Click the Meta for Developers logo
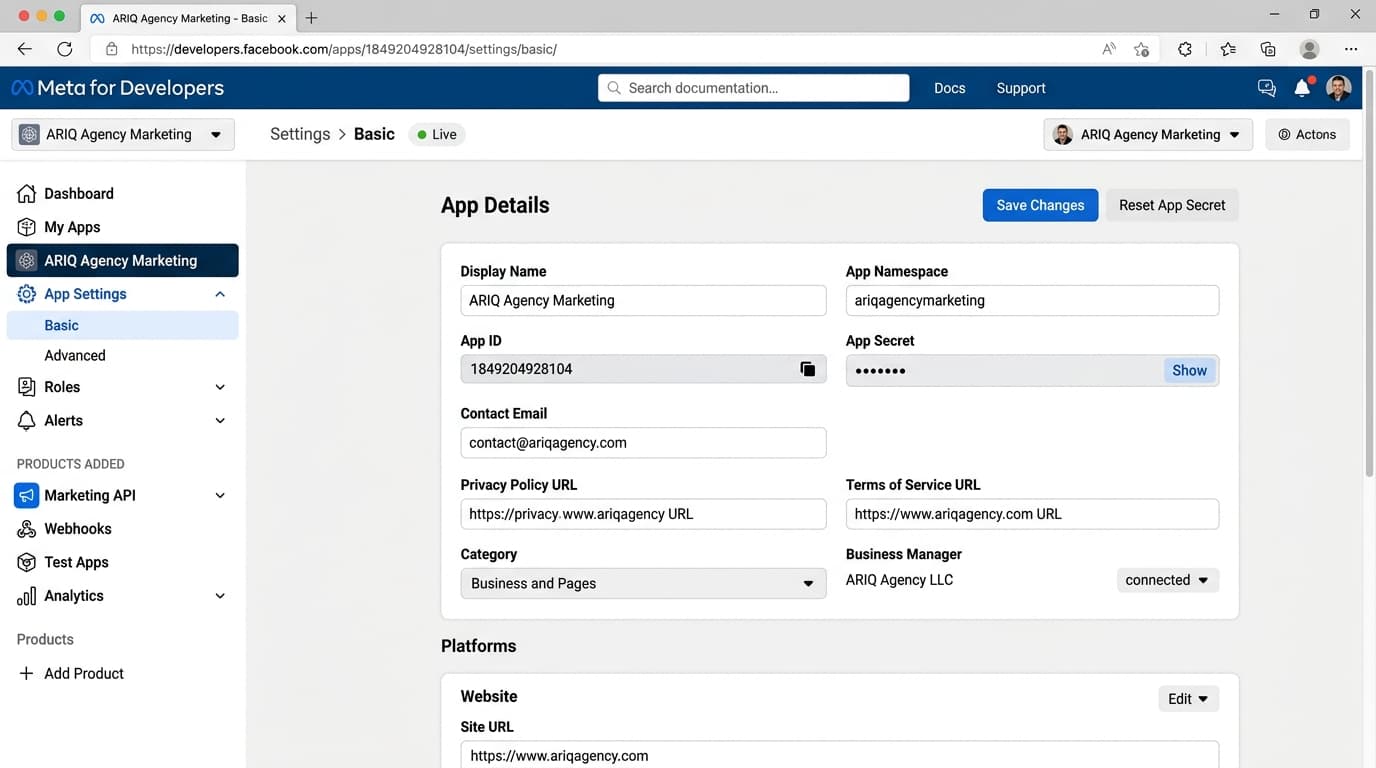Screen dimensions: 1376x768 (117, 88)
